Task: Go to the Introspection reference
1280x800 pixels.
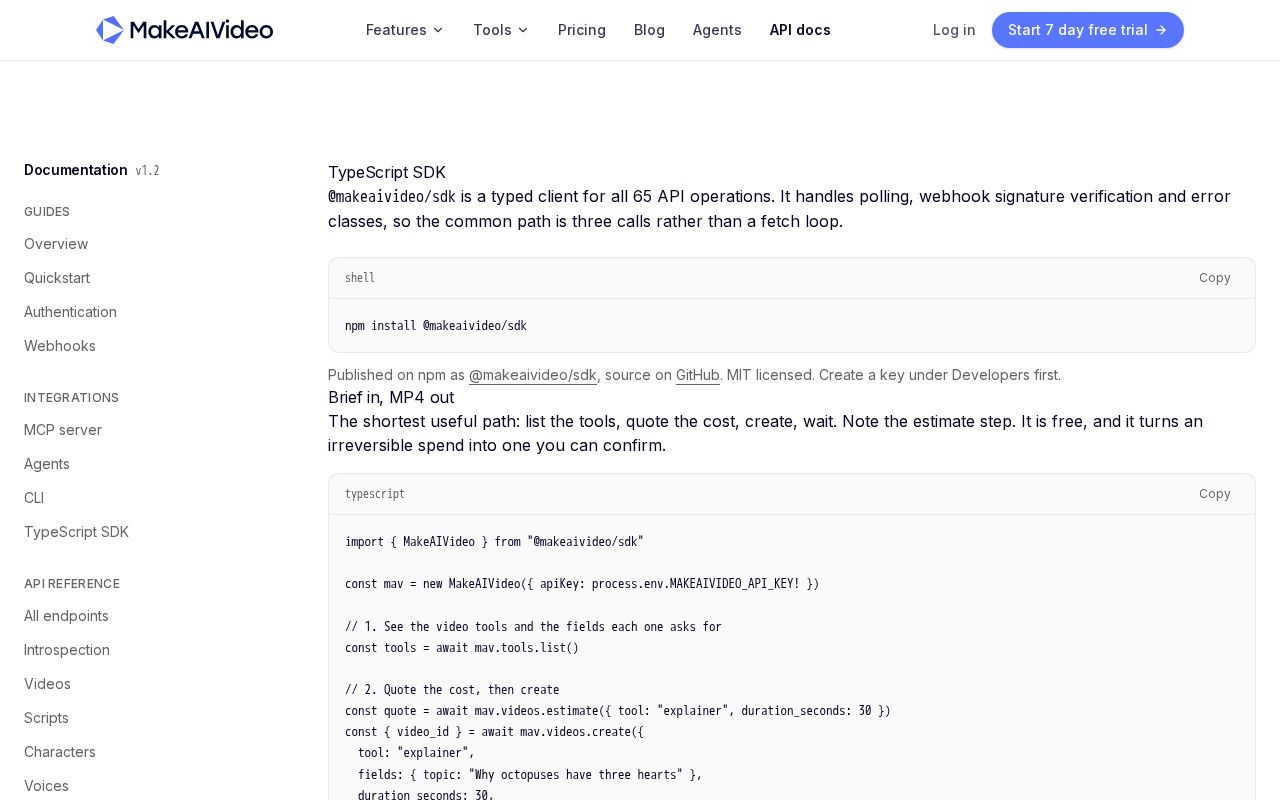Action: click(67, 650)
